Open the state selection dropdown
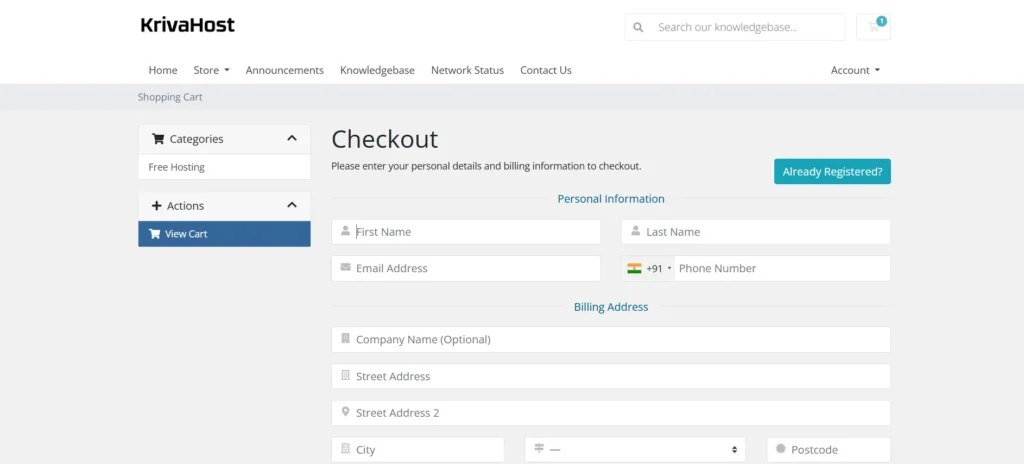 point(635,450)
